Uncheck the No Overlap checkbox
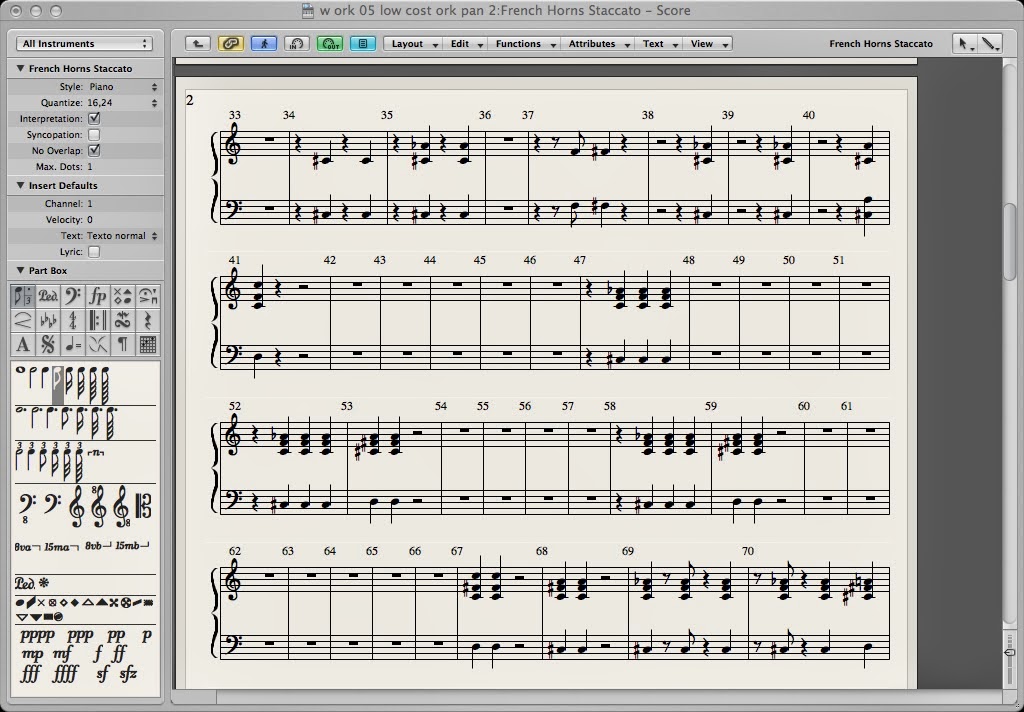Viewport: 1024px width, 712px height. [x=94, y=150]
